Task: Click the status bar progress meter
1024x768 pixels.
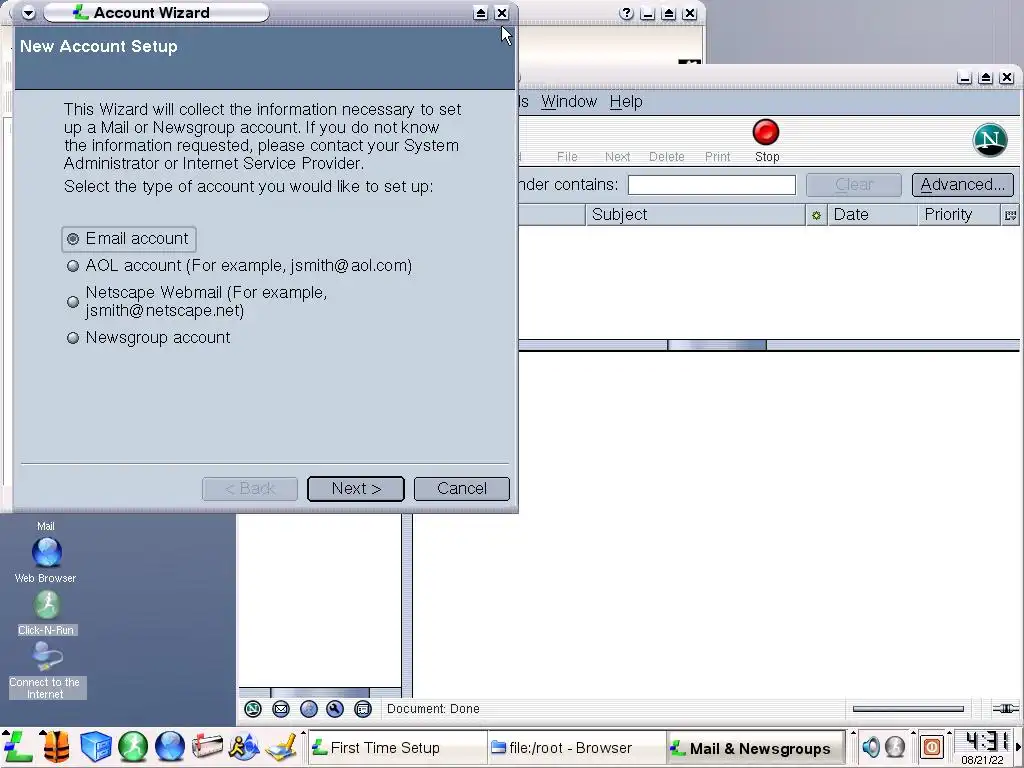Action: [x=908, y=709]
